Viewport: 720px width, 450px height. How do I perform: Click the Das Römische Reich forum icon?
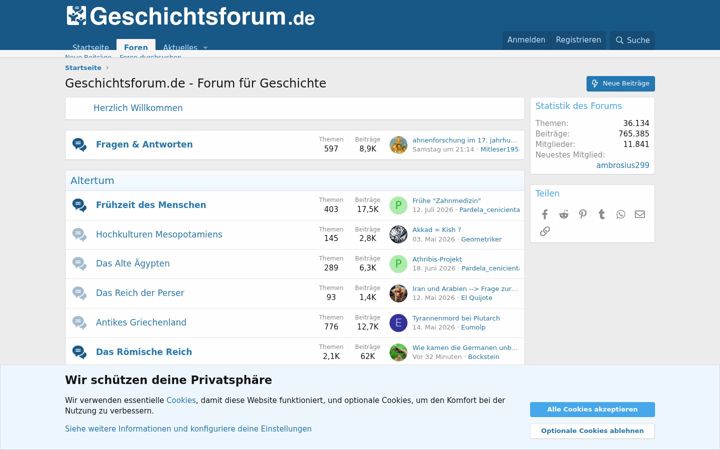79,352
